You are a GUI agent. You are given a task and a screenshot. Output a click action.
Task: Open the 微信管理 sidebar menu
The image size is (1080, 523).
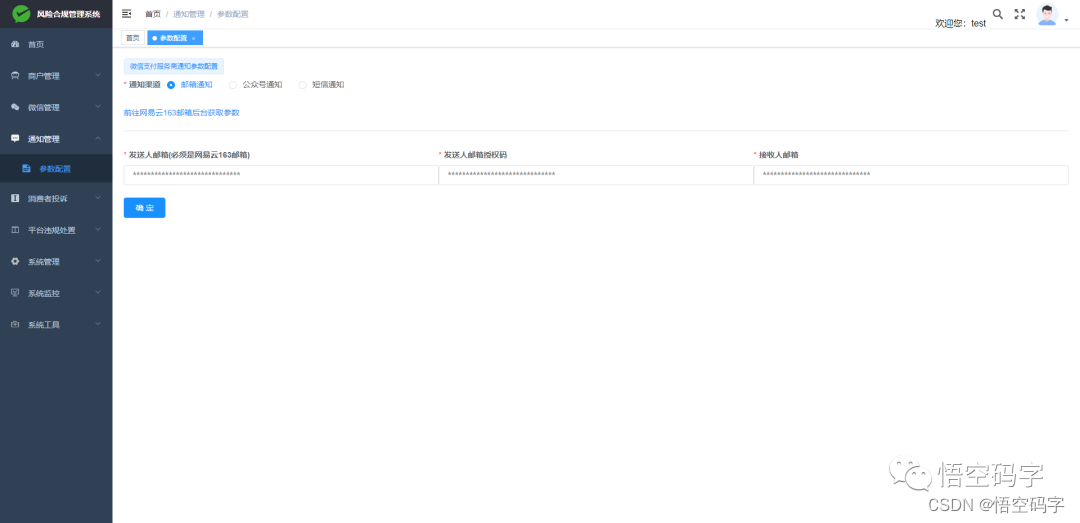pyautogui.click(x=56, y=107)
